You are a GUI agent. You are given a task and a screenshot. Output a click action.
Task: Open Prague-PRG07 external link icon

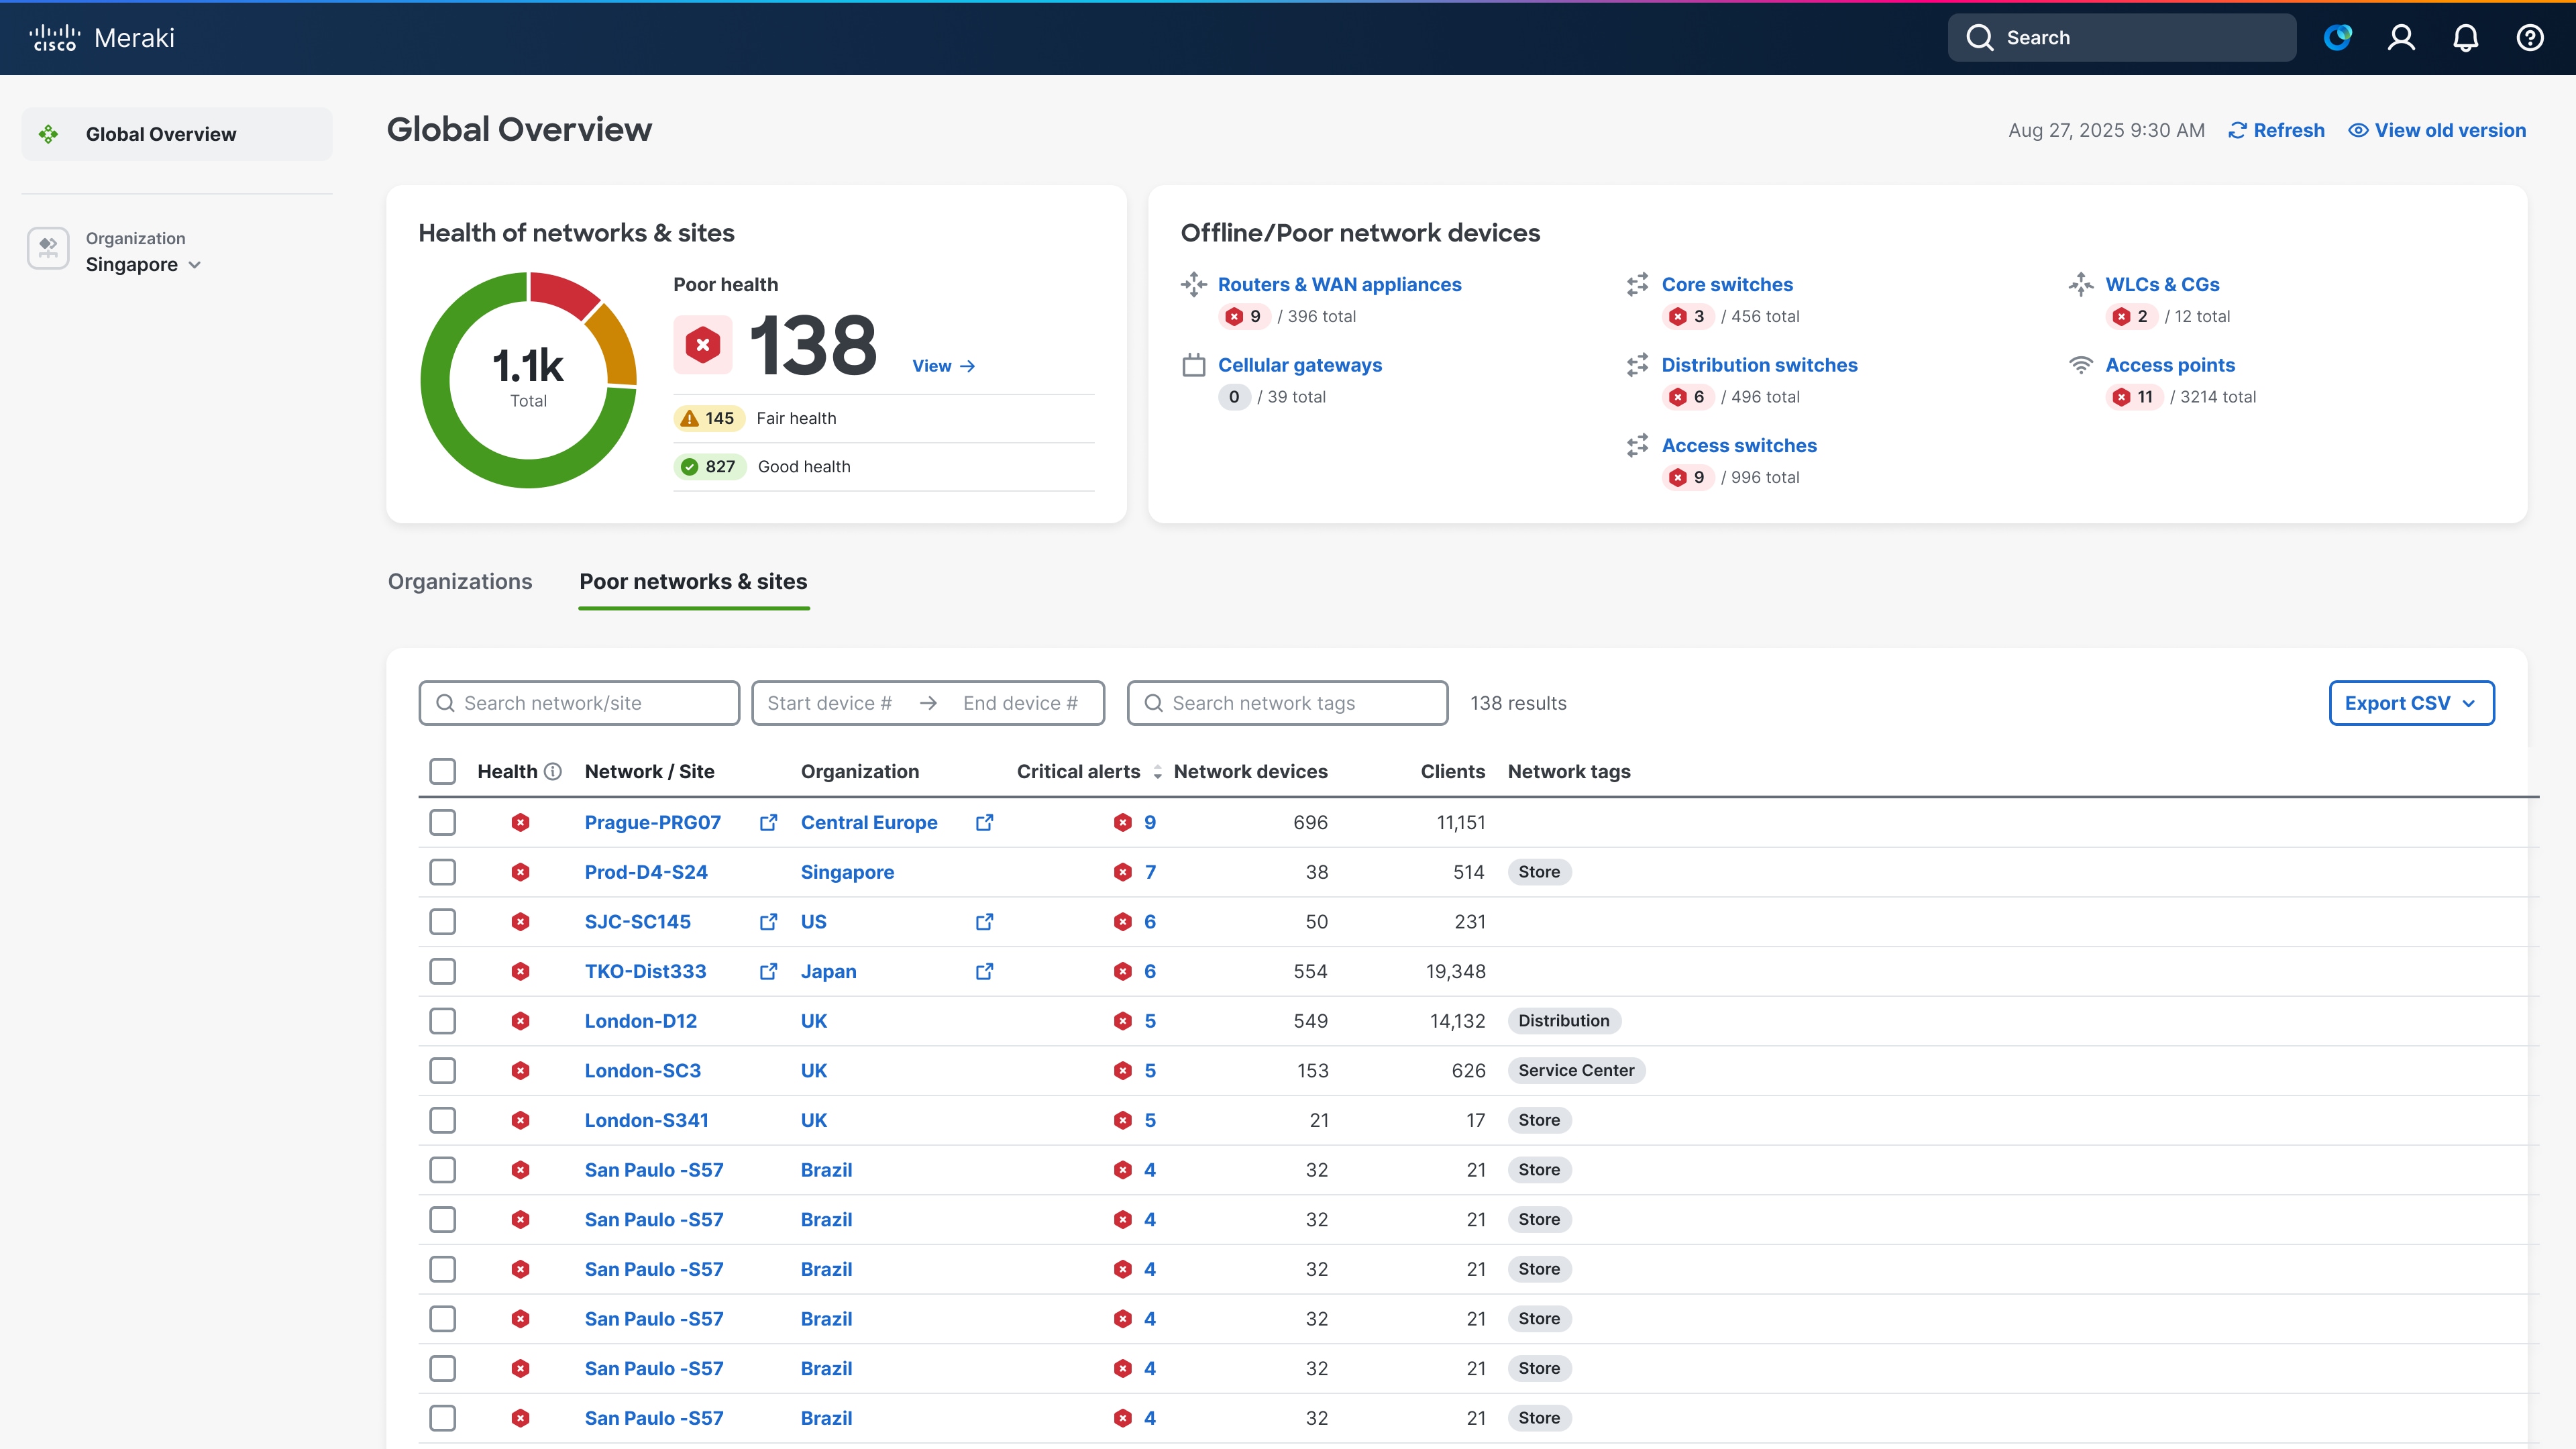(768, 822)
